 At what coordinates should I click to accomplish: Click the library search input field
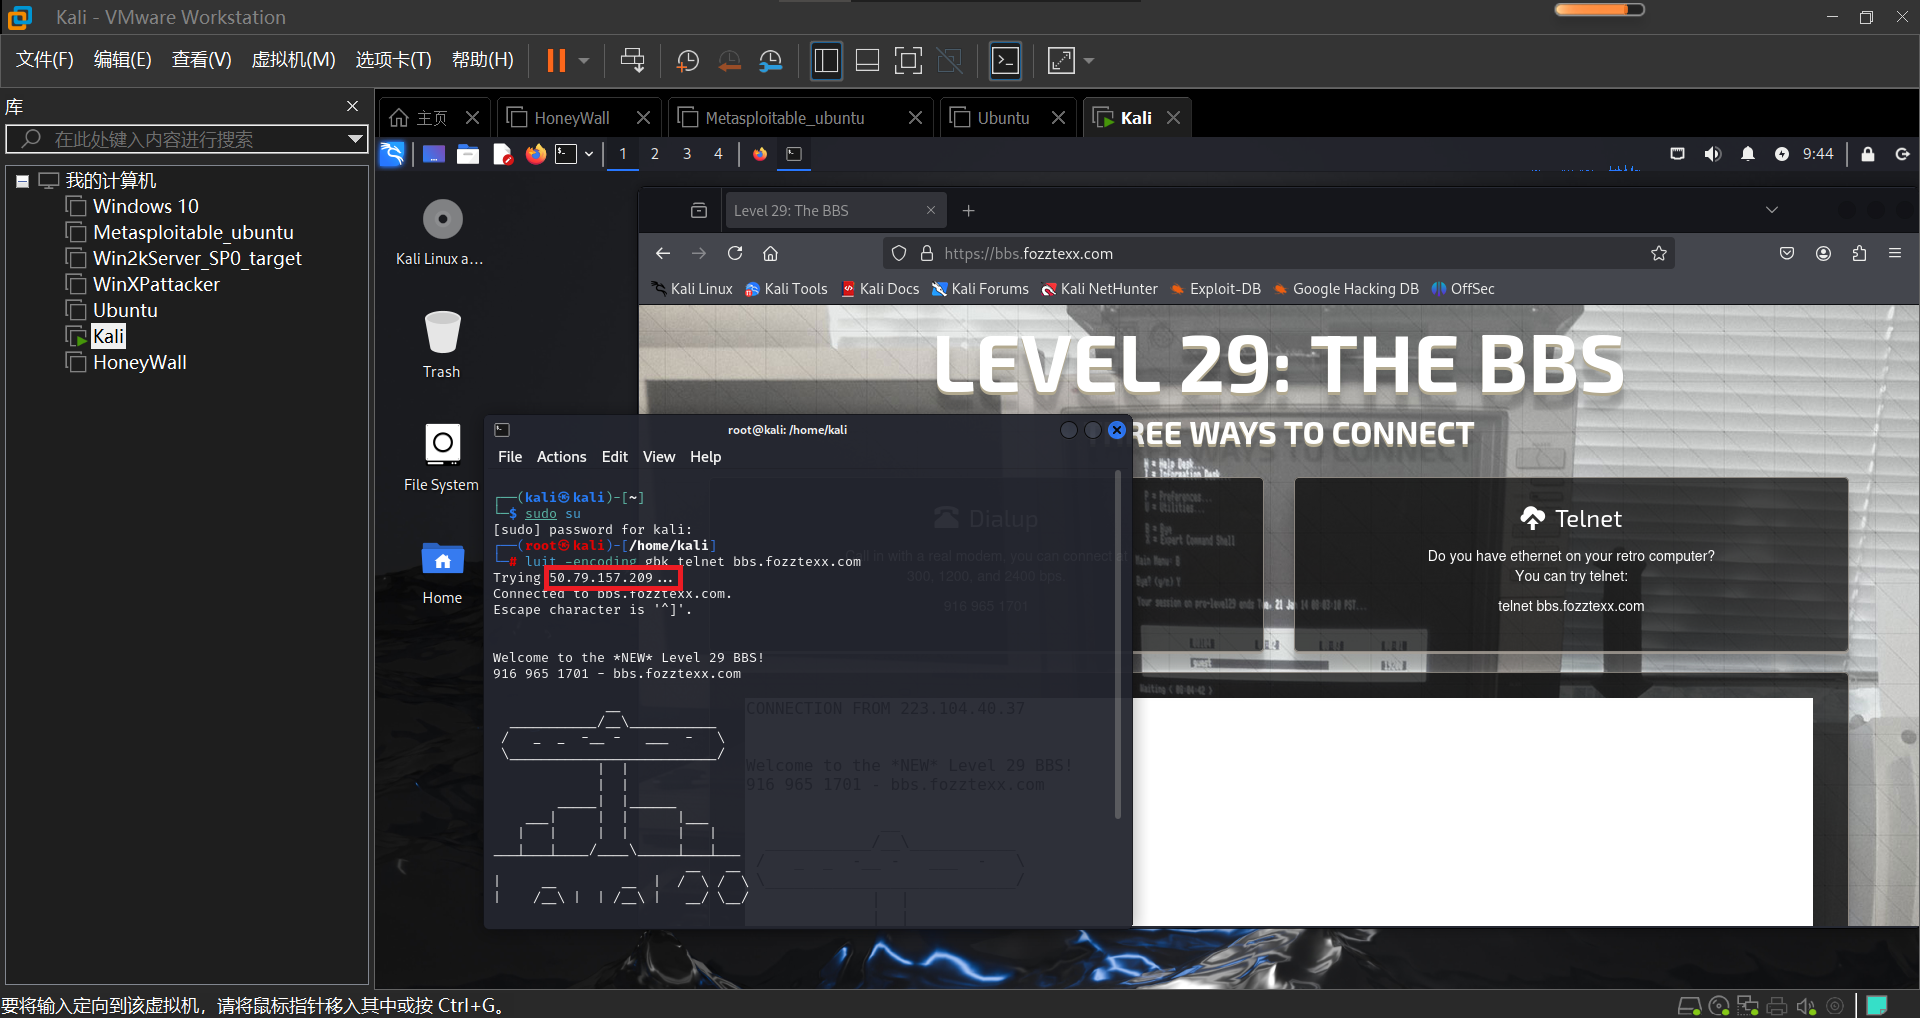click(185, 139)
